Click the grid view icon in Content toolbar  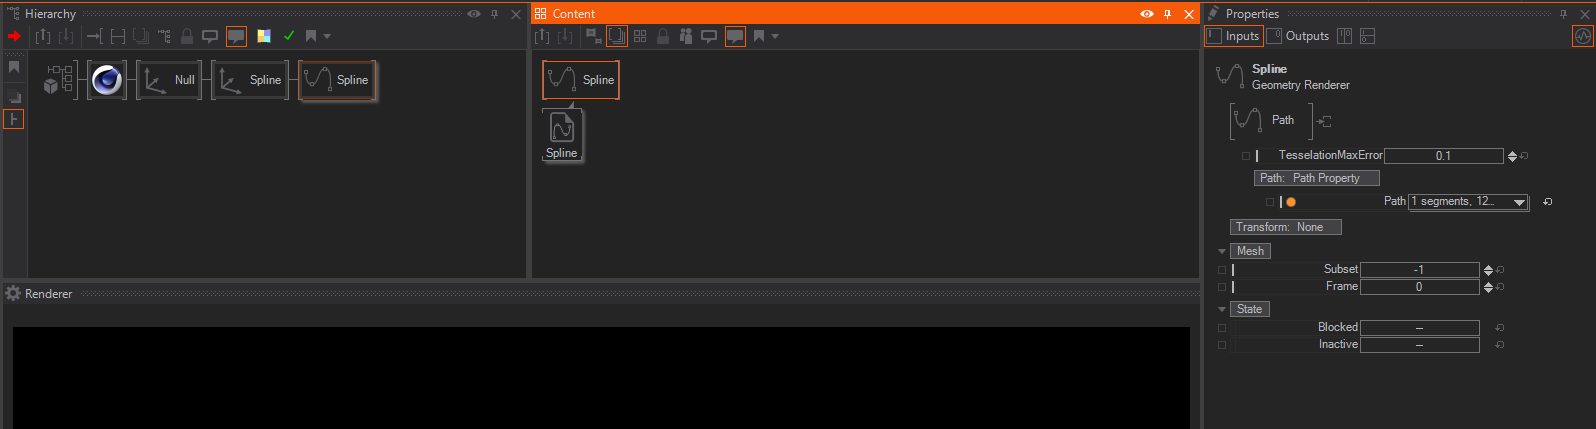pyautogui.click(x=640, y=36)
